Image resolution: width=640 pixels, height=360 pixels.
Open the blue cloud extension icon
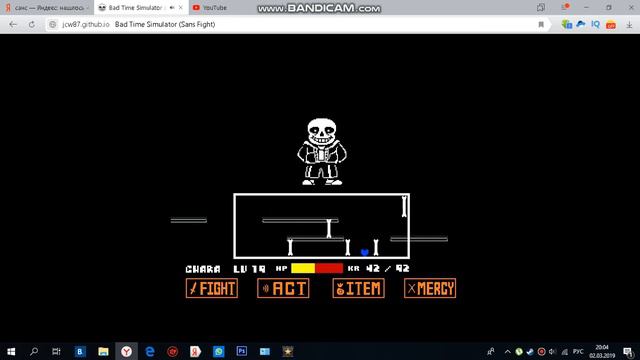(x=580, y=24)
